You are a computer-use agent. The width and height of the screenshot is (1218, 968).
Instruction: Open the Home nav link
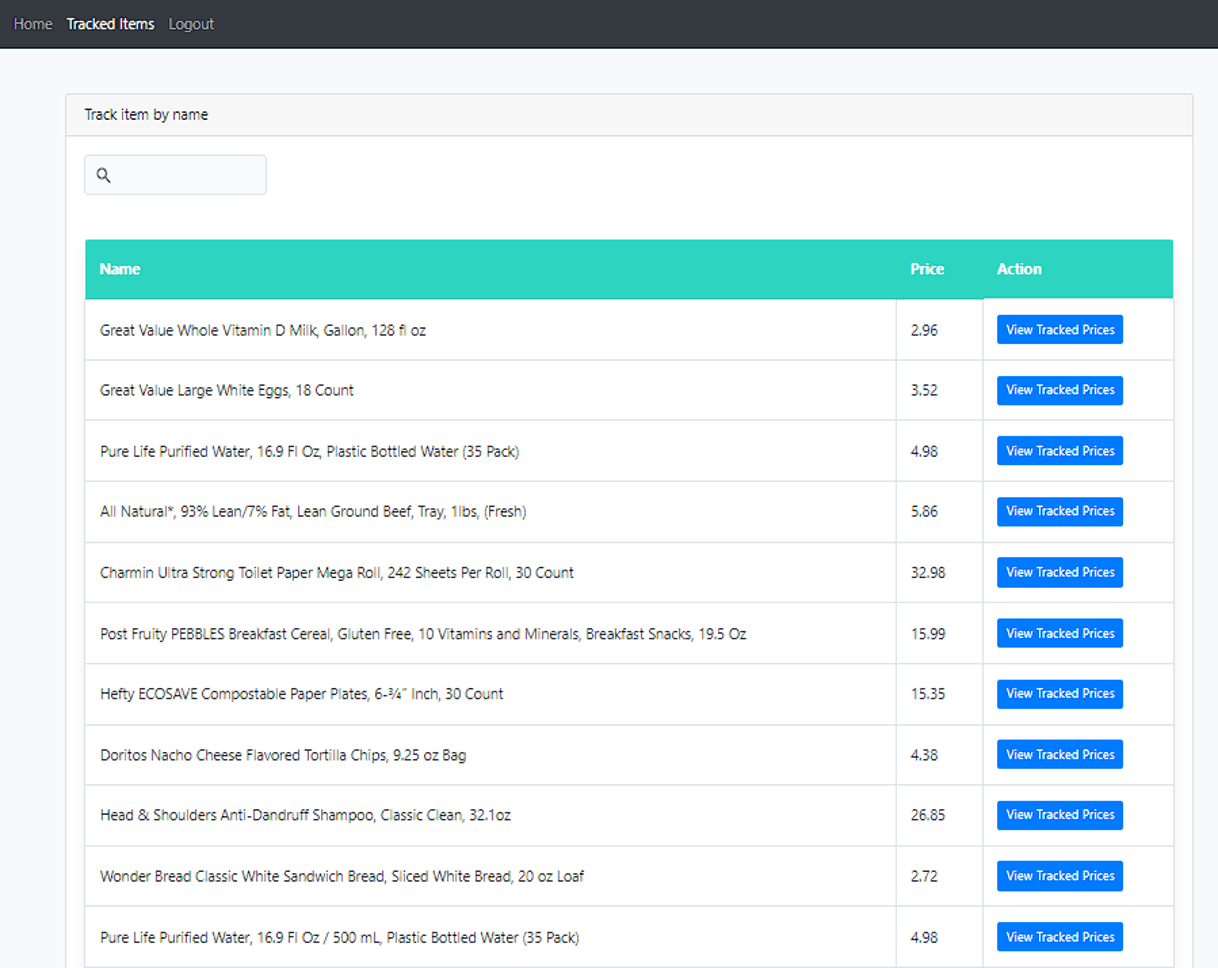point(33,24)
